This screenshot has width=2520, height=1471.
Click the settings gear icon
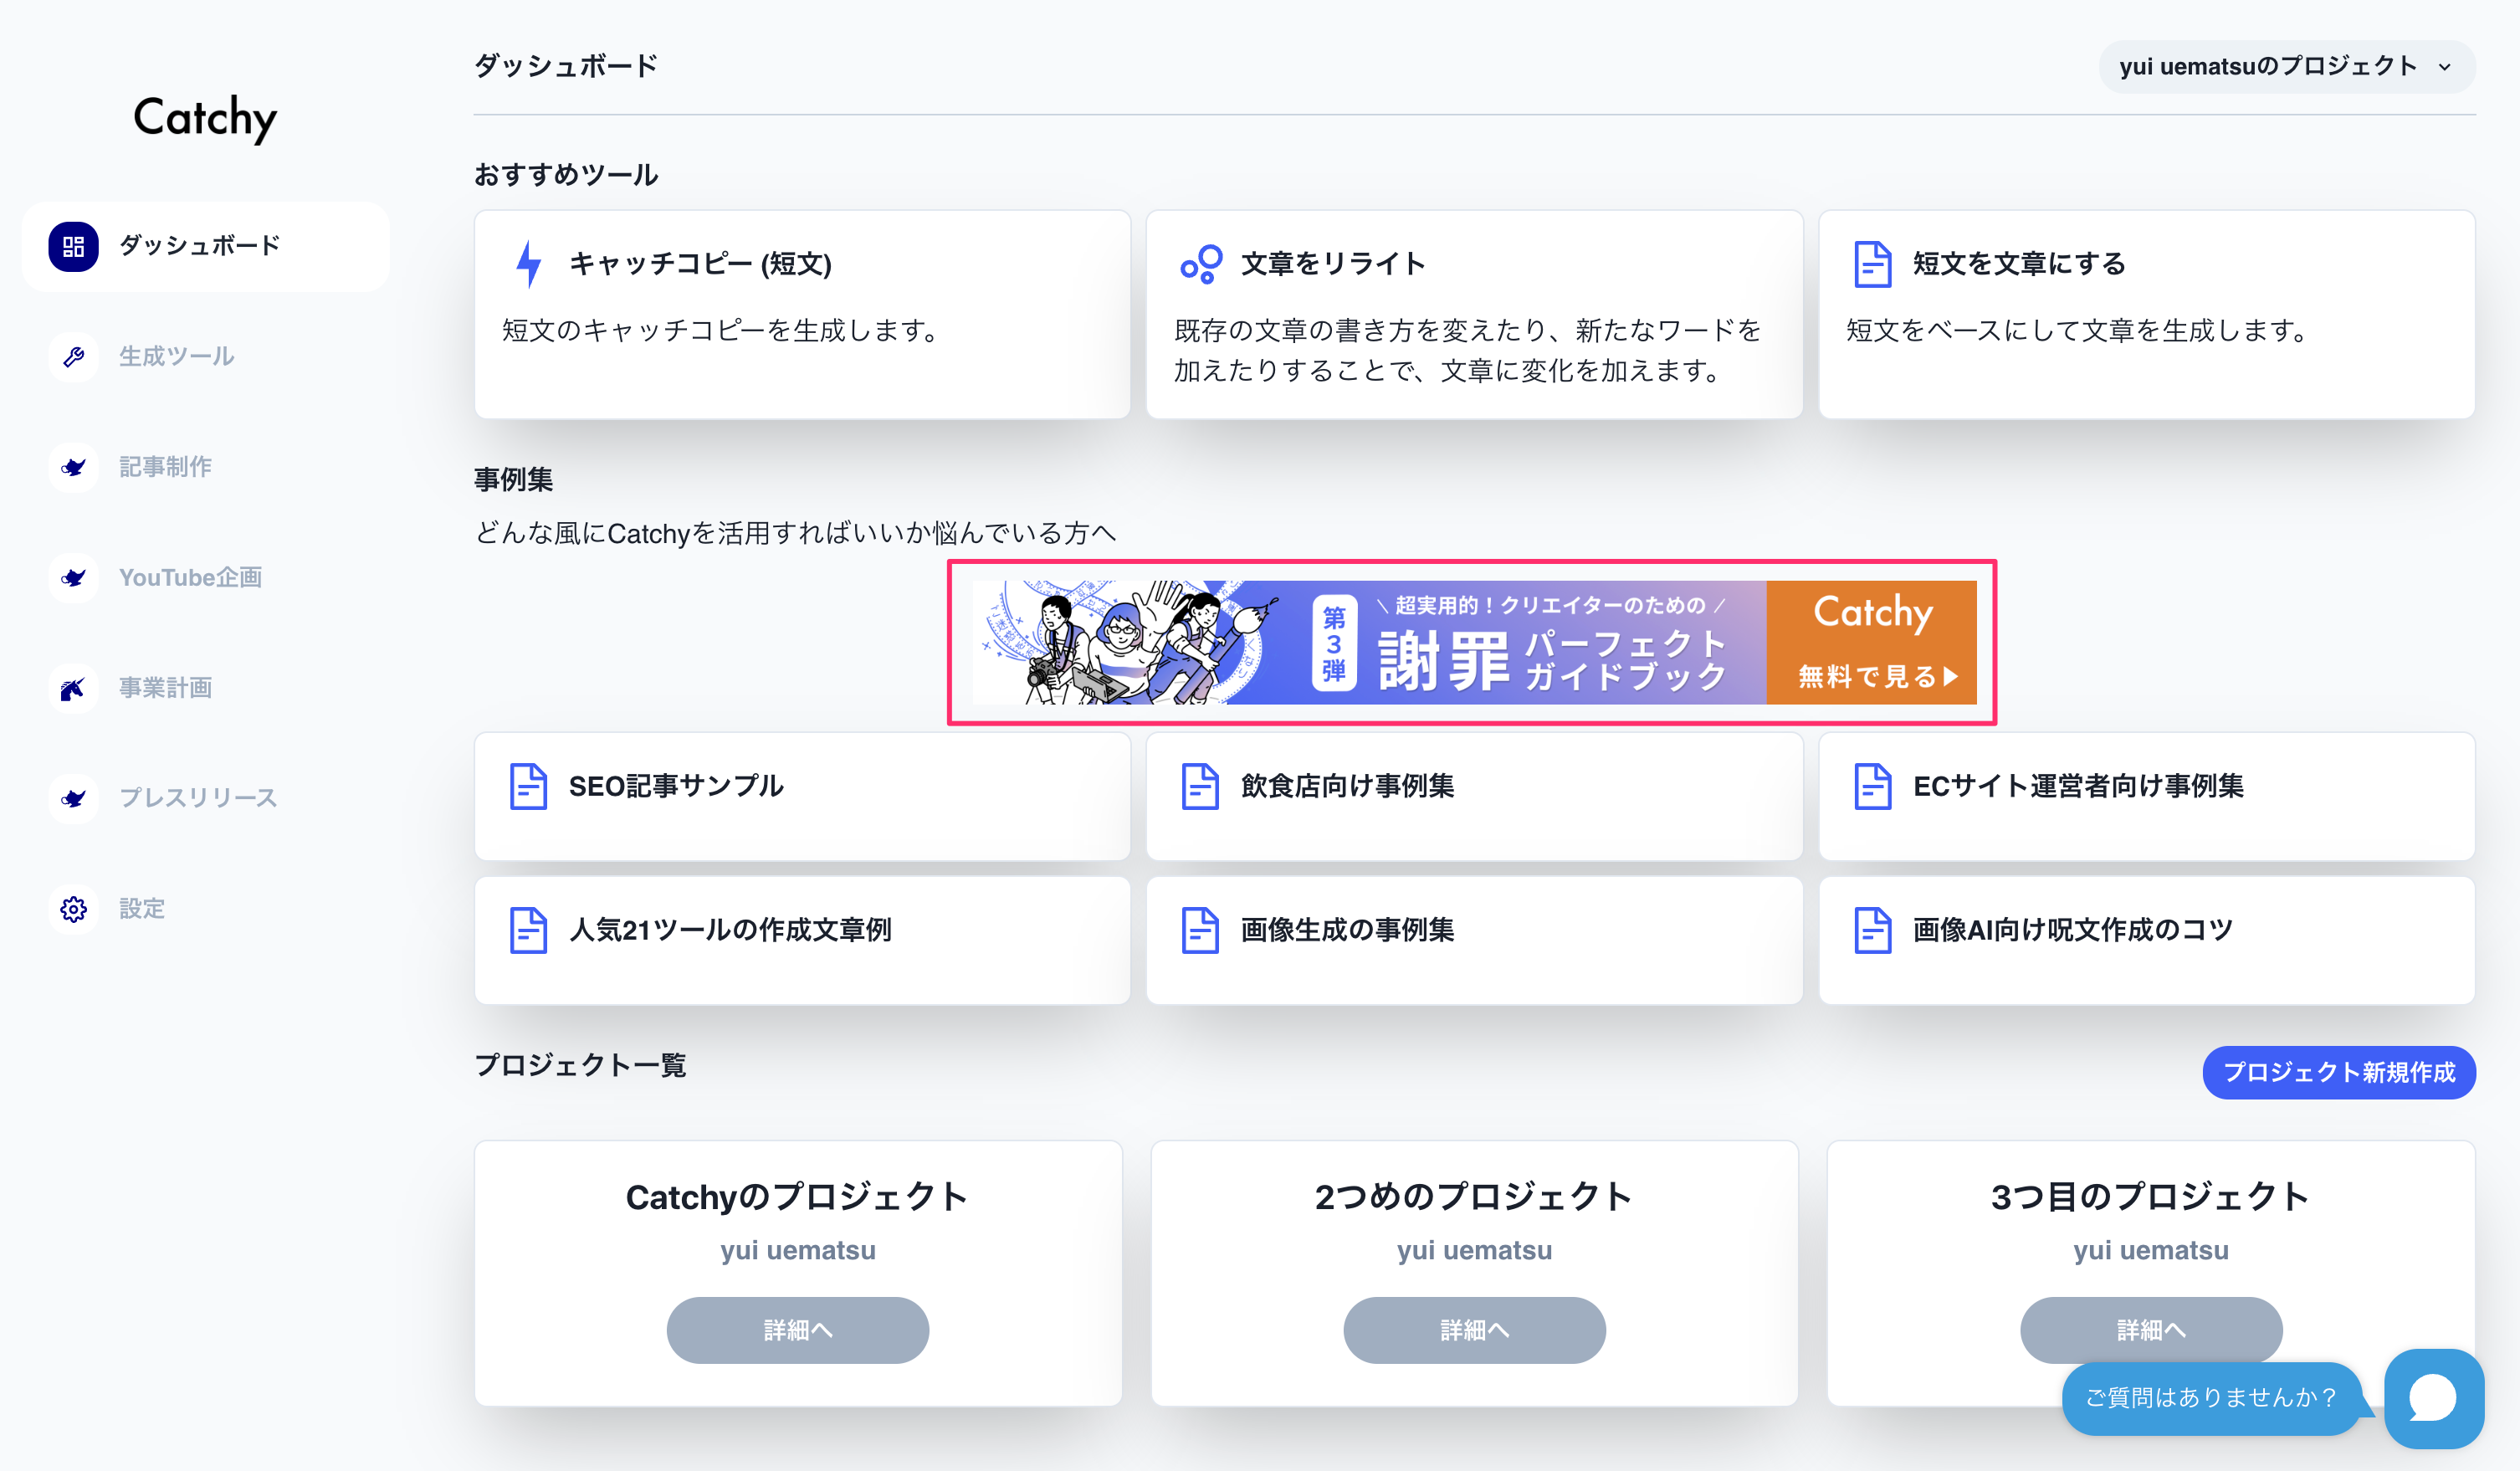pyautogui.click(x=73, y=909)
